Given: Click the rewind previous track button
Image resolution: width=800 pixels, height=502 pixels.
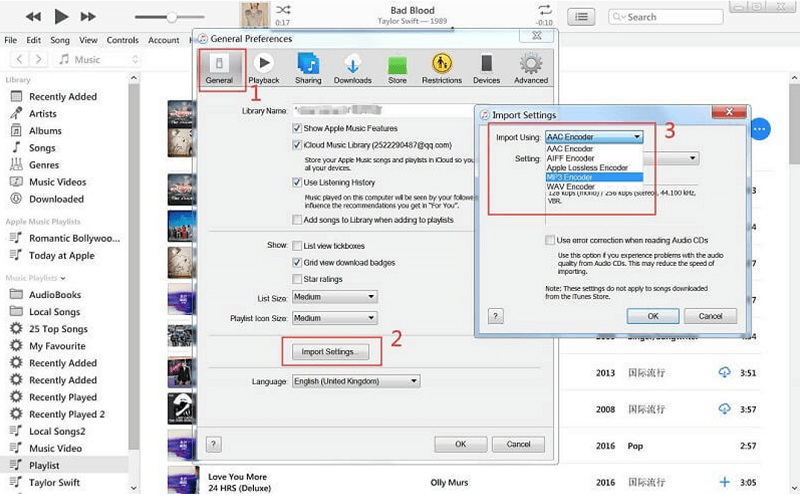Looking at the screenshot, I should (33, 17).
